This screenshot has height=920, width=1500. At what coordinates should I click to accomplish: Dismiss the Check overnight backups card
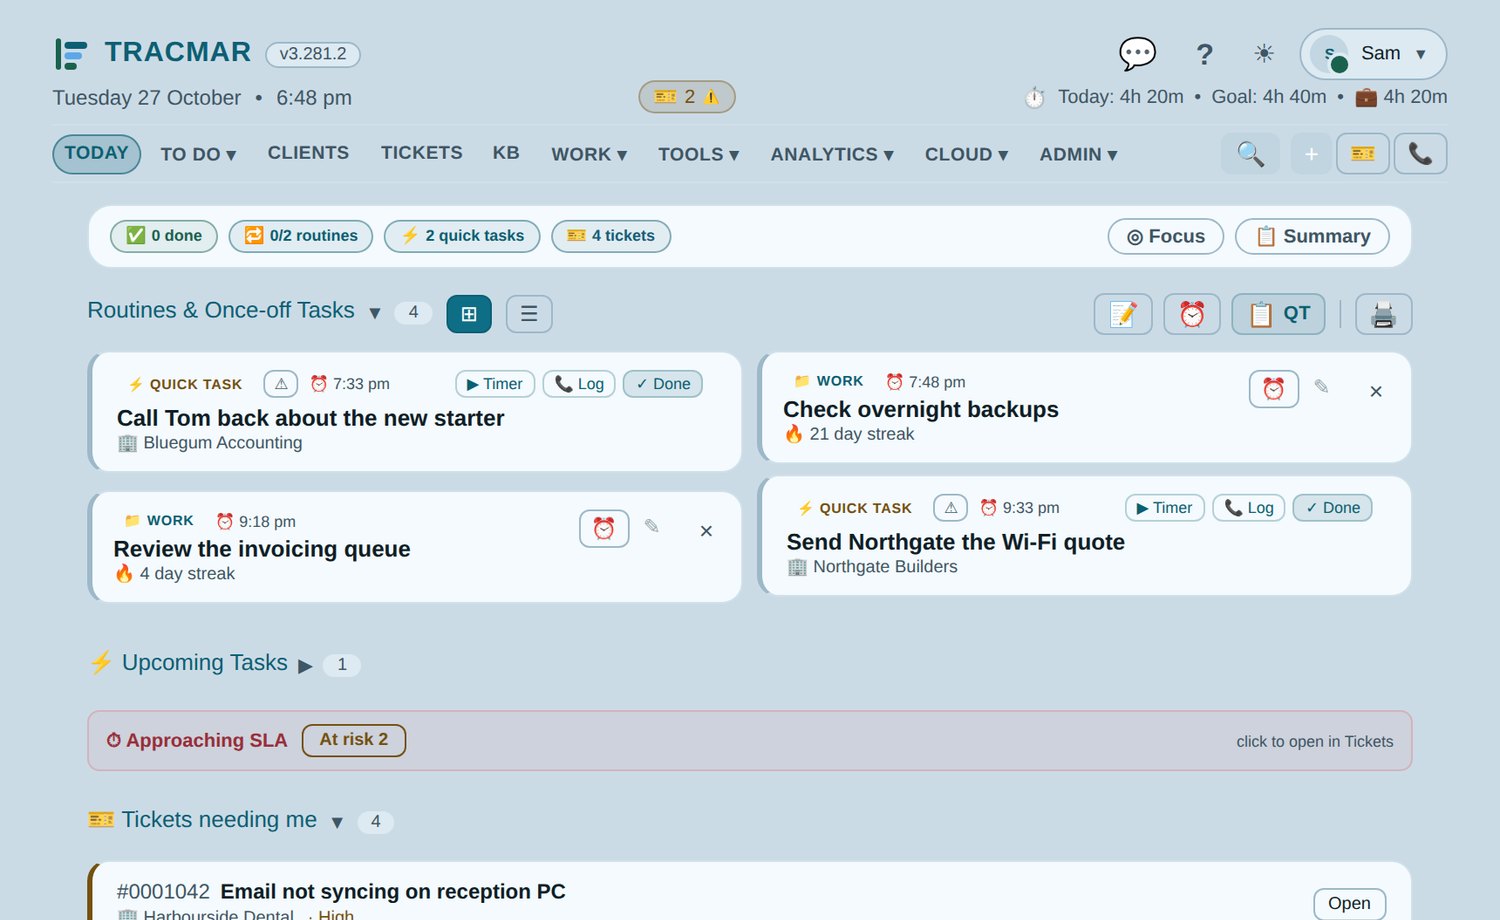1376,391
